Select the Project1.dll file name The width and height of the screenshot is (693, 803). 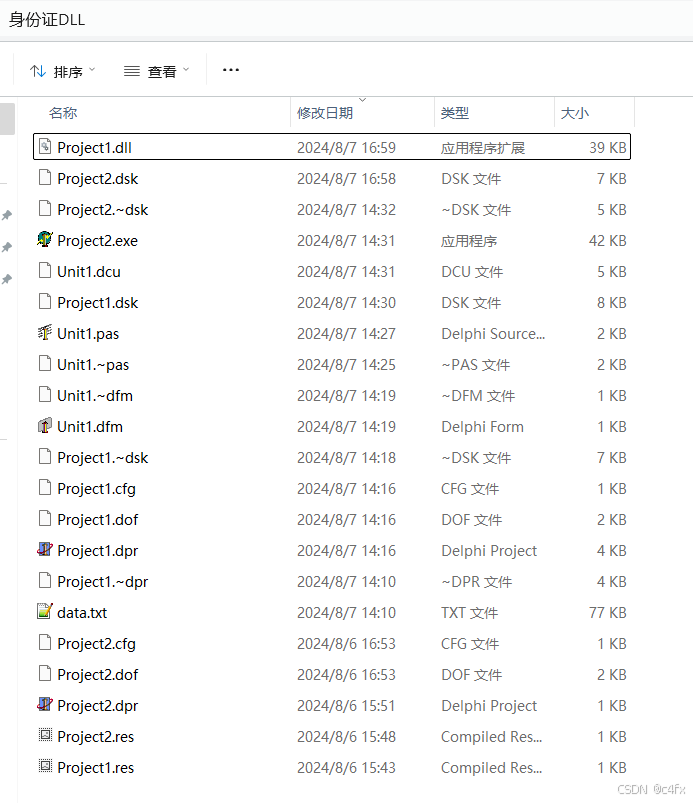coord(94,147)
